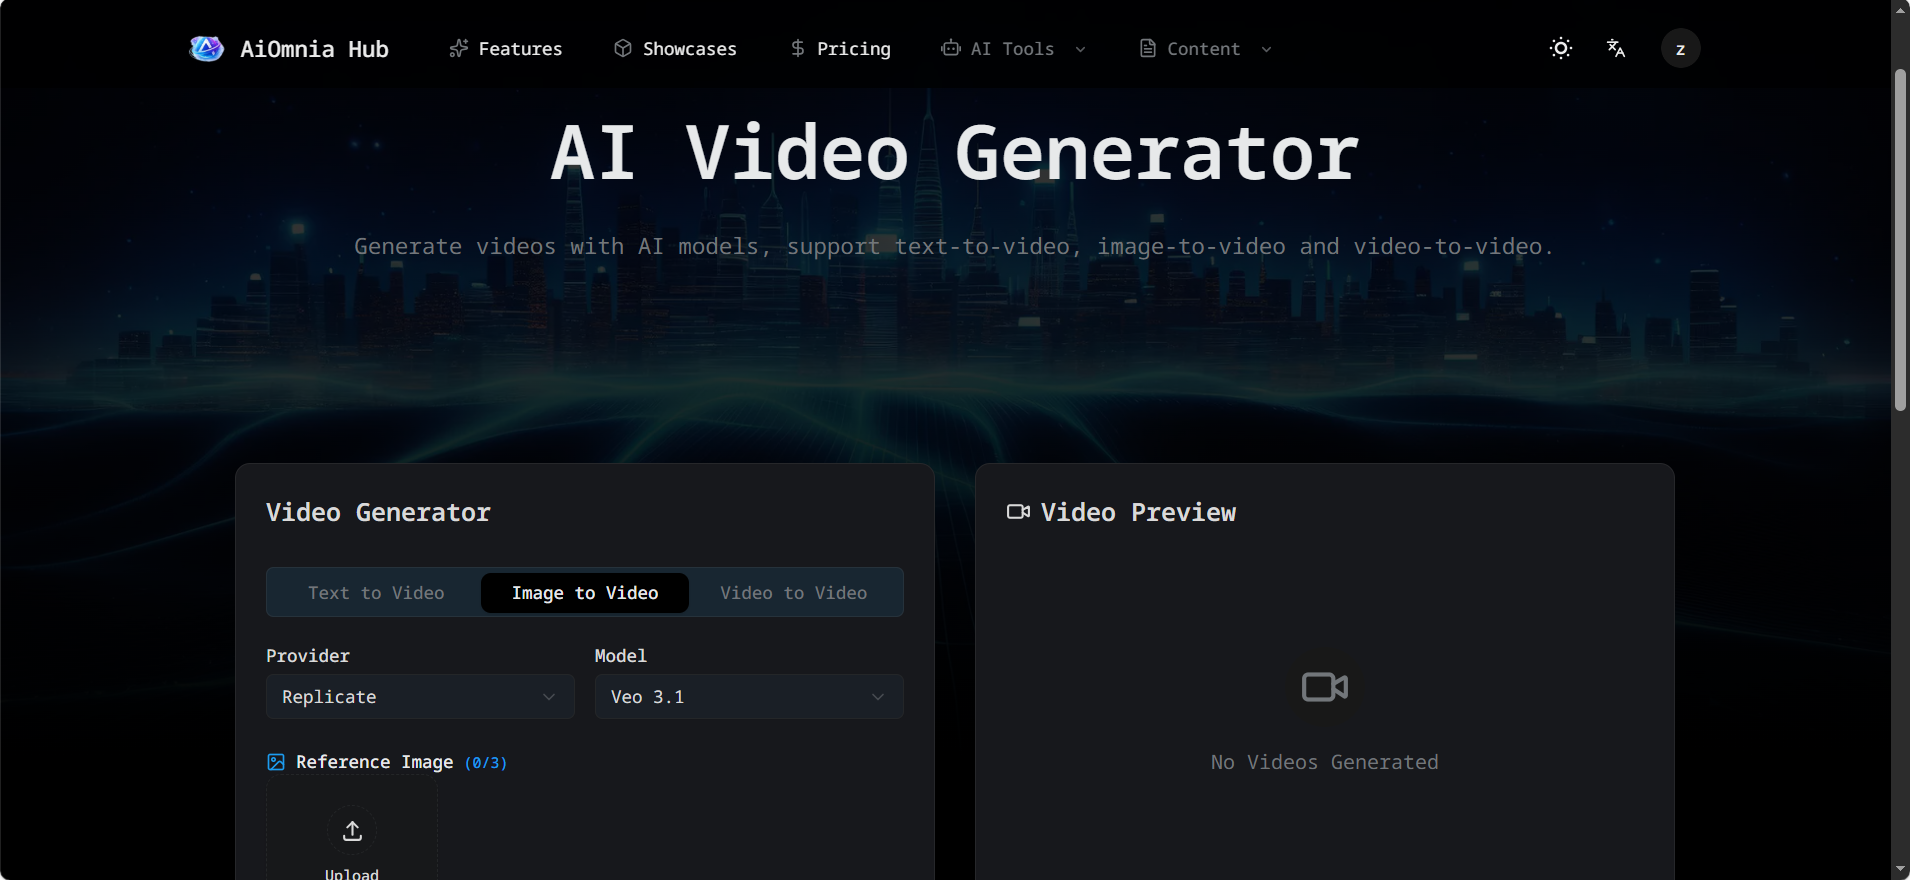Click the 'Video Preview' heading text
The width and height of the screenshot is (1910, 880).
[1138, 512]
